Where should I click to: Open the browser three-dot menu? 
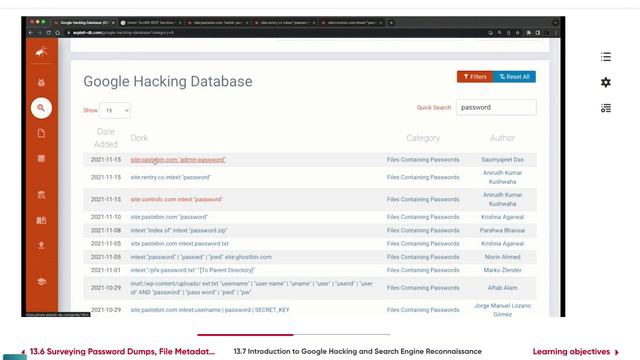click(x=556, y=33)
